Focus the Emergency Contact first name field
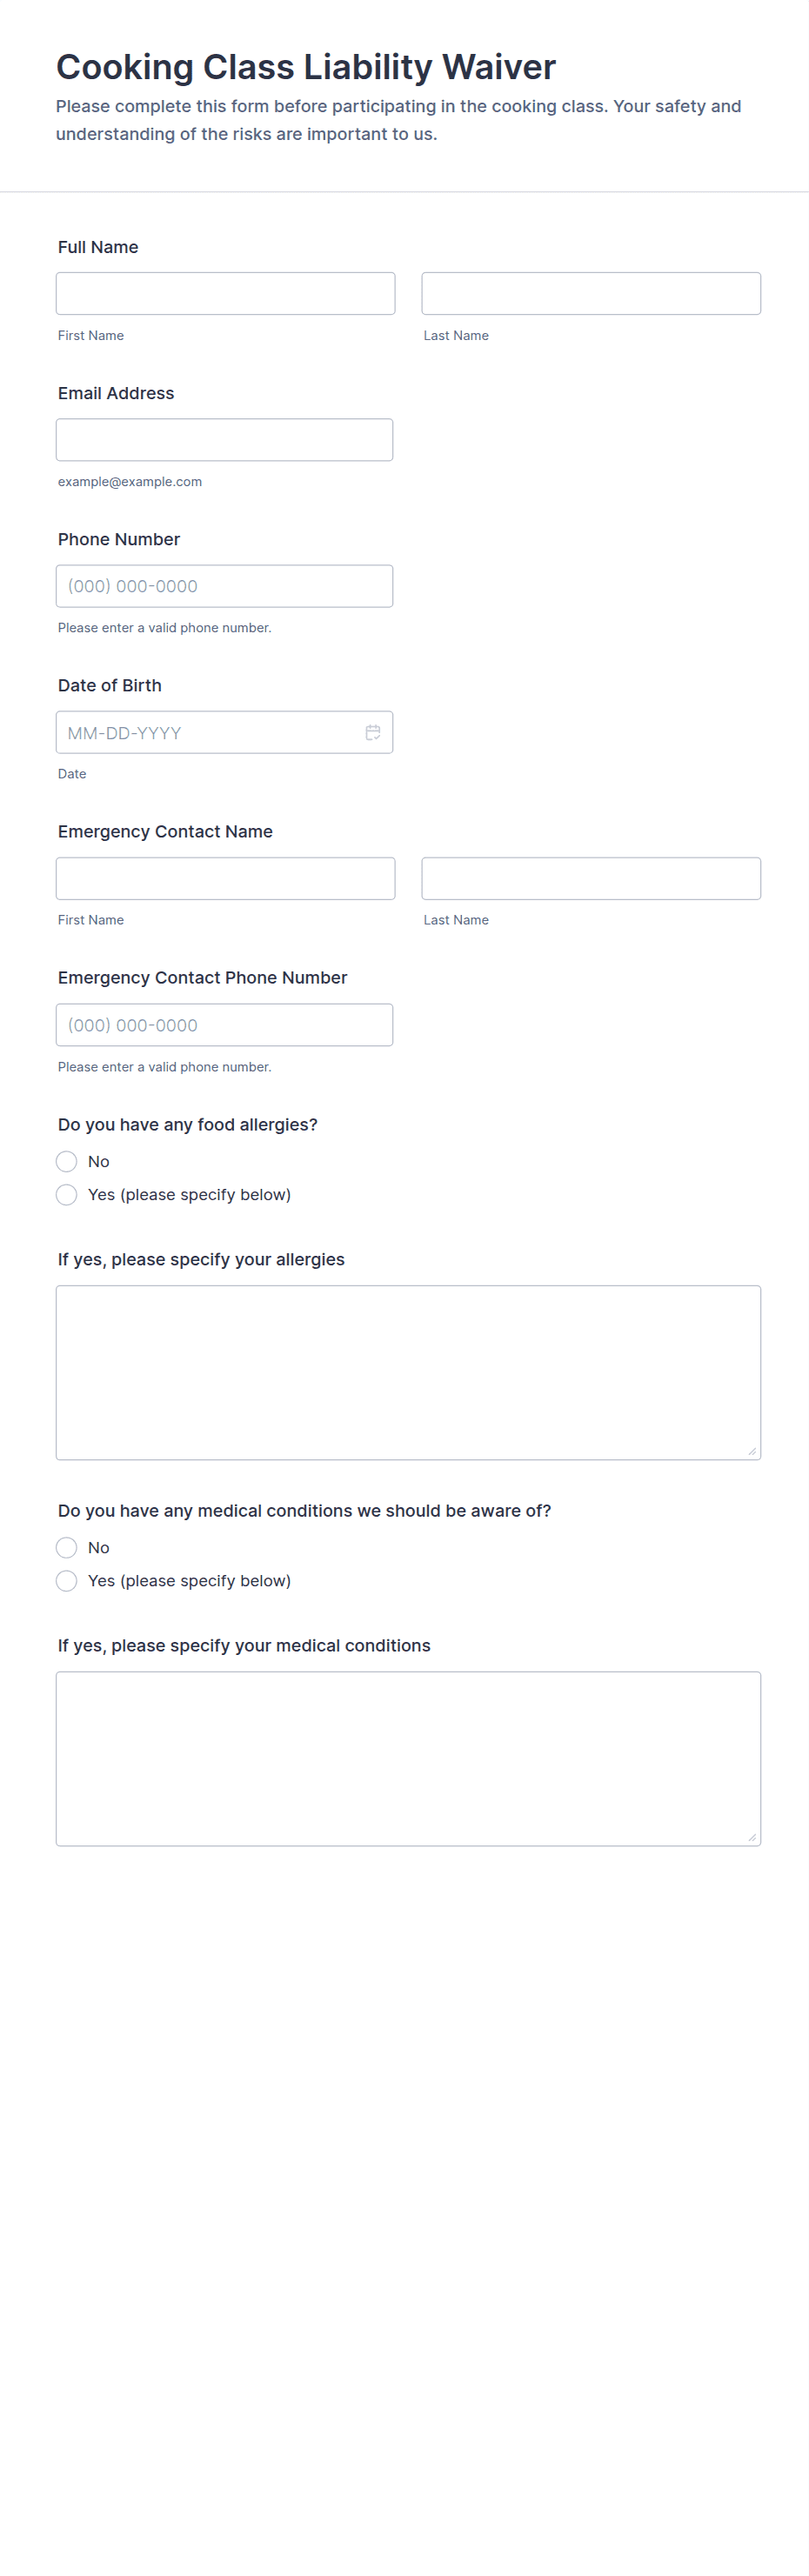The height and width of the screenshot is (2576, 809). 225,879
